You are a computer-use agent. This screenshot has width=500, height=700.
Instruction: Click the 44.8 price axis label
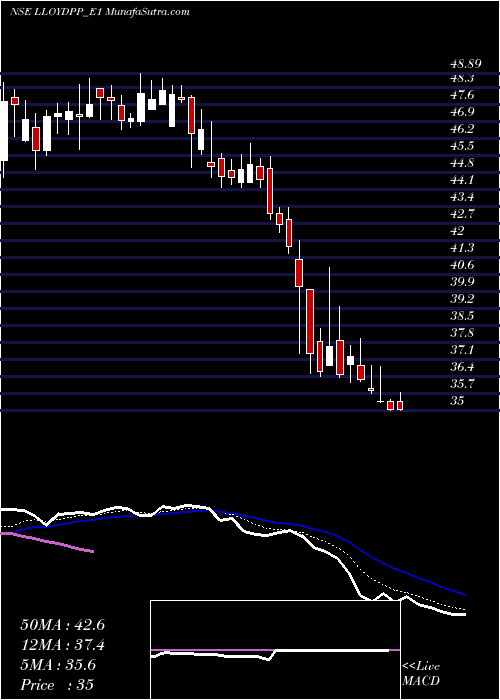click(462, 163)
